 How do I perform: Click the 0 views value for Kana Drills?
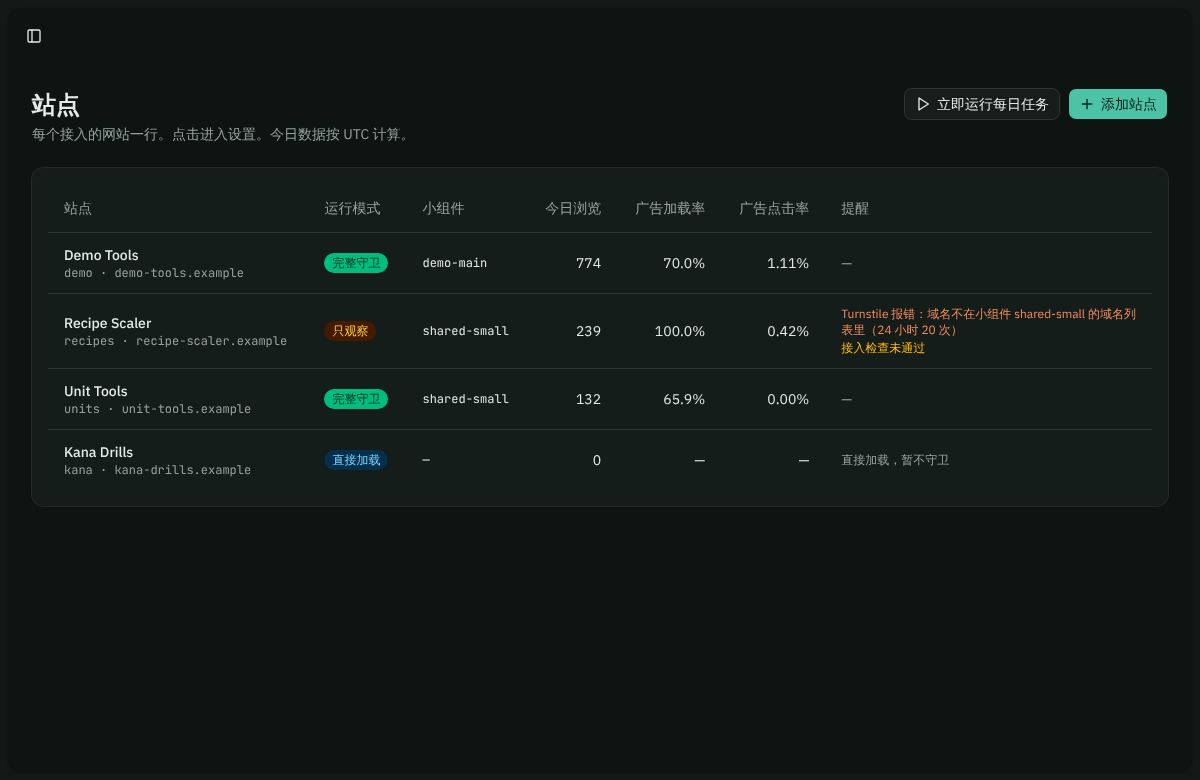pyautogui.click(x=597, y=460)
